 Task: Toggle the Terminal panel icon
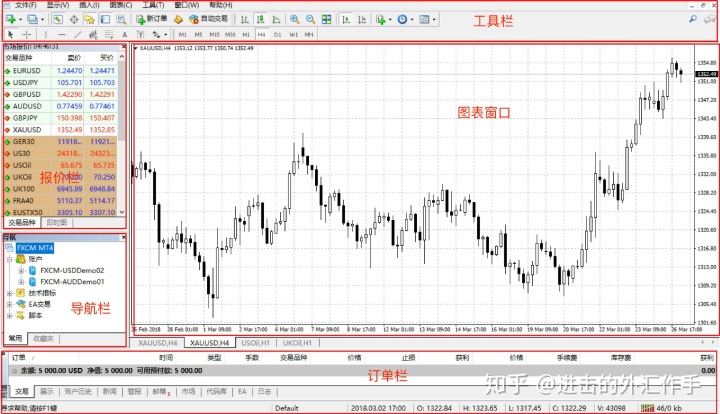(x=105, y=19)
